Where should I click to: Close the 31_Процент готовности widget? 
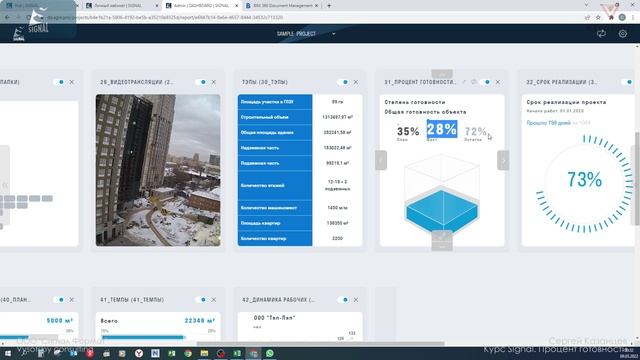pos(498,82)
